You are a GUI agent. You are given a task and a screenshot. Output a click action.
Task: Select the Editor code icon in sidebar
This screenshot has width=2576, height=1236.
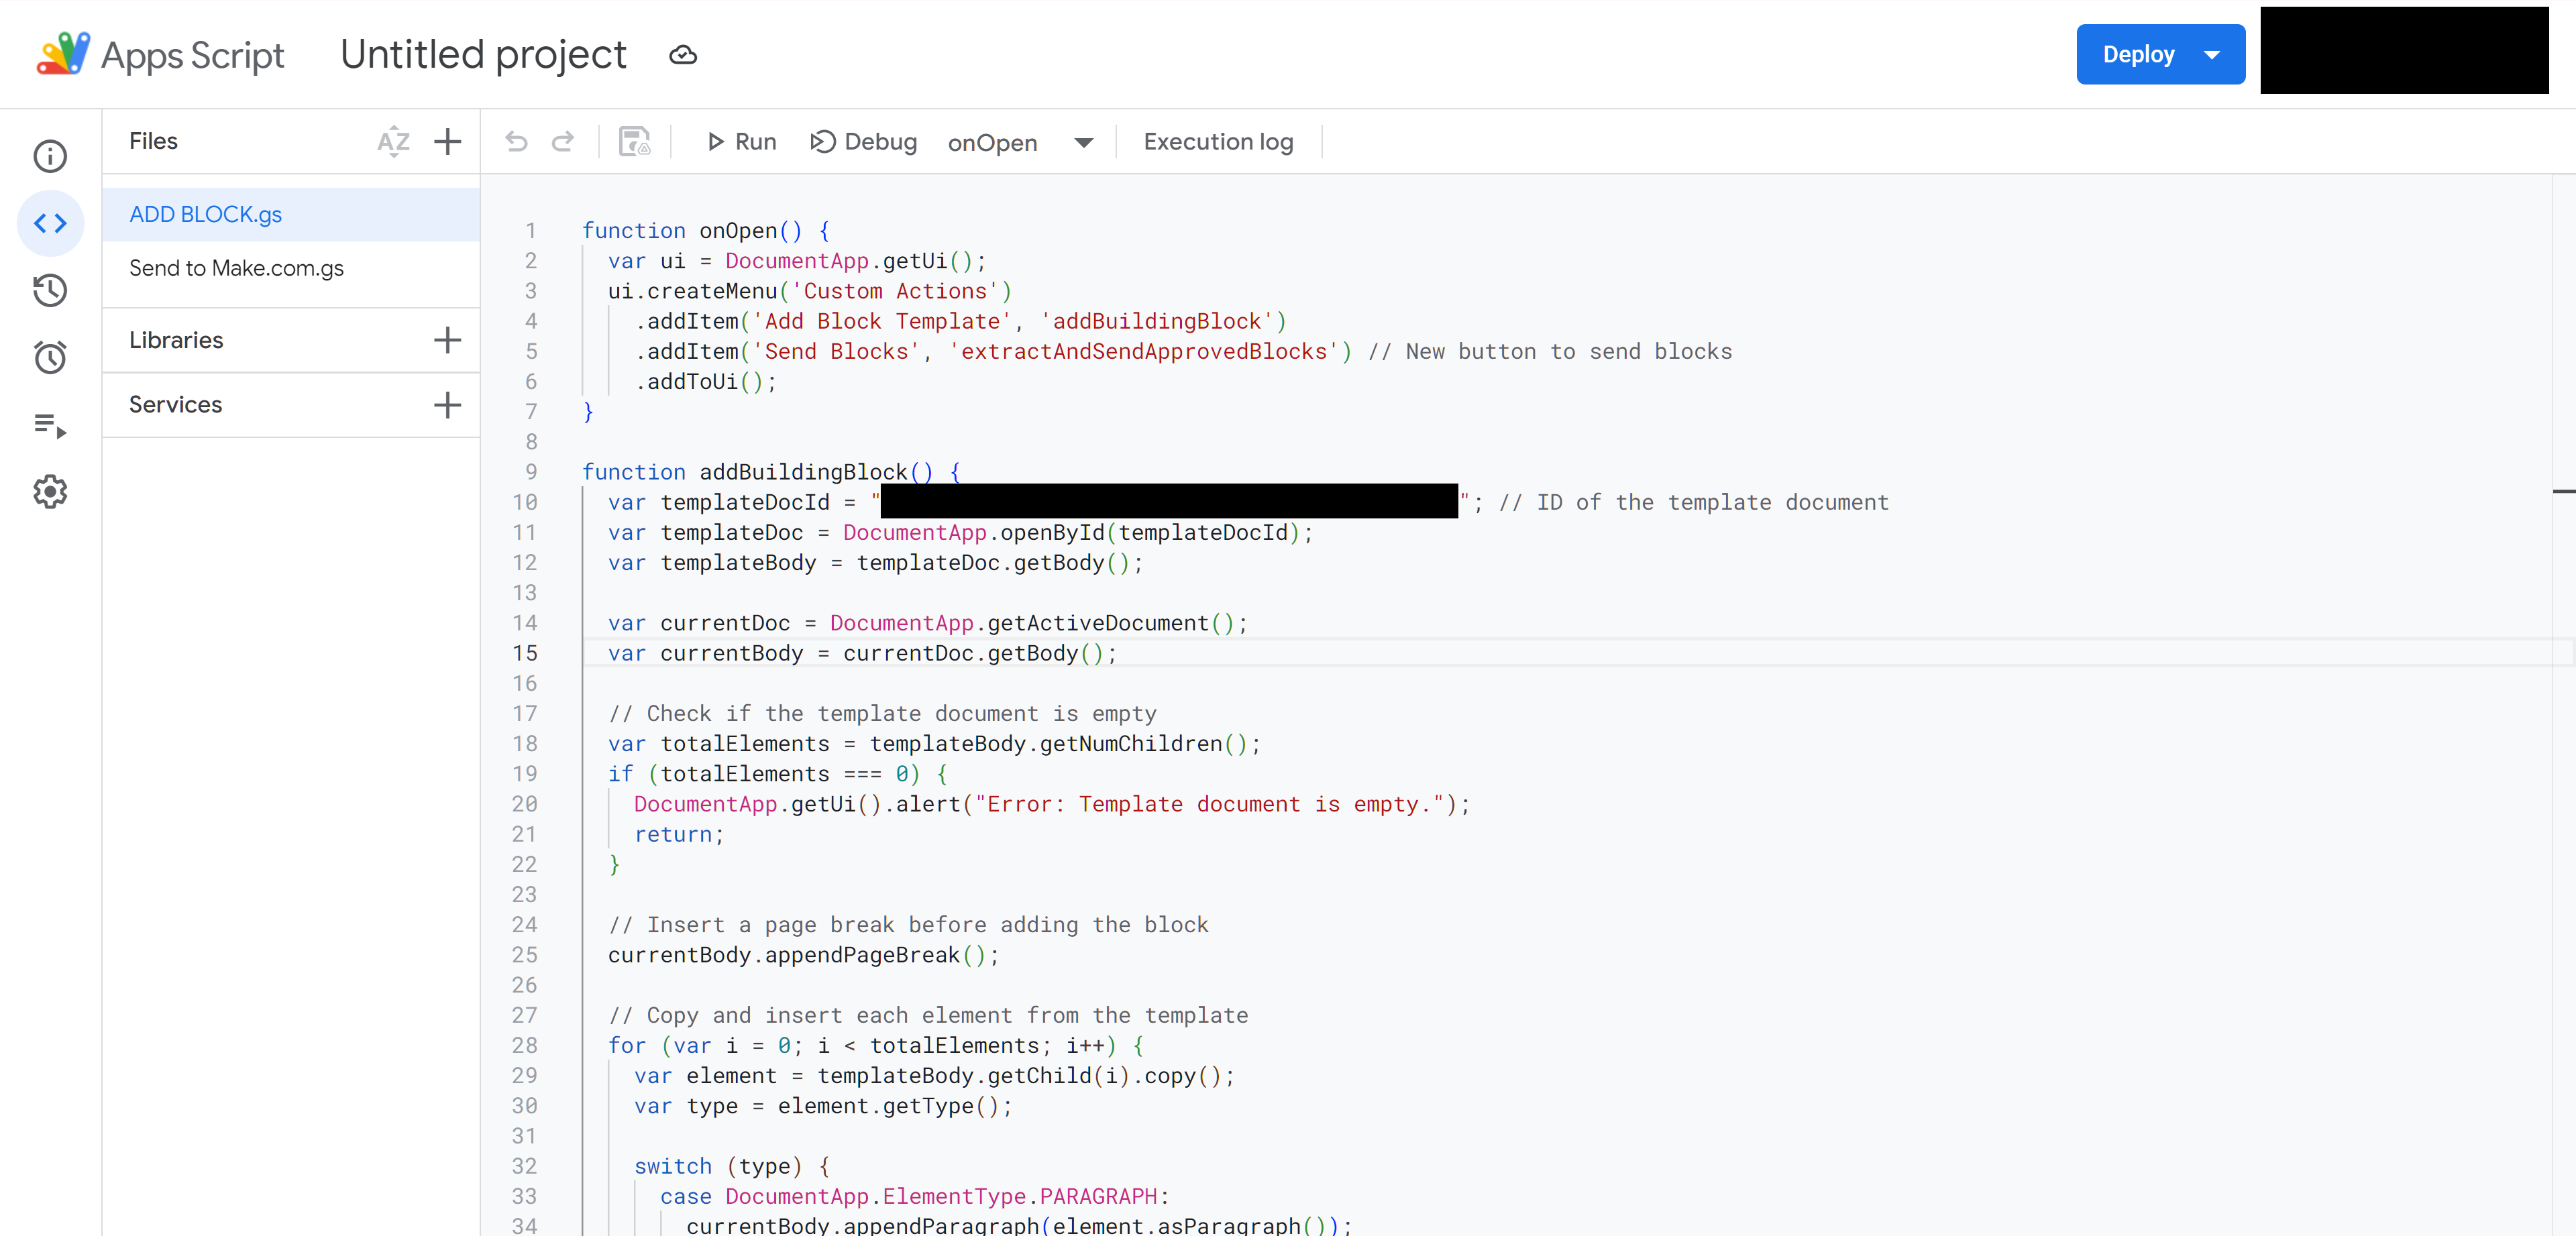(x=50, y=223)
